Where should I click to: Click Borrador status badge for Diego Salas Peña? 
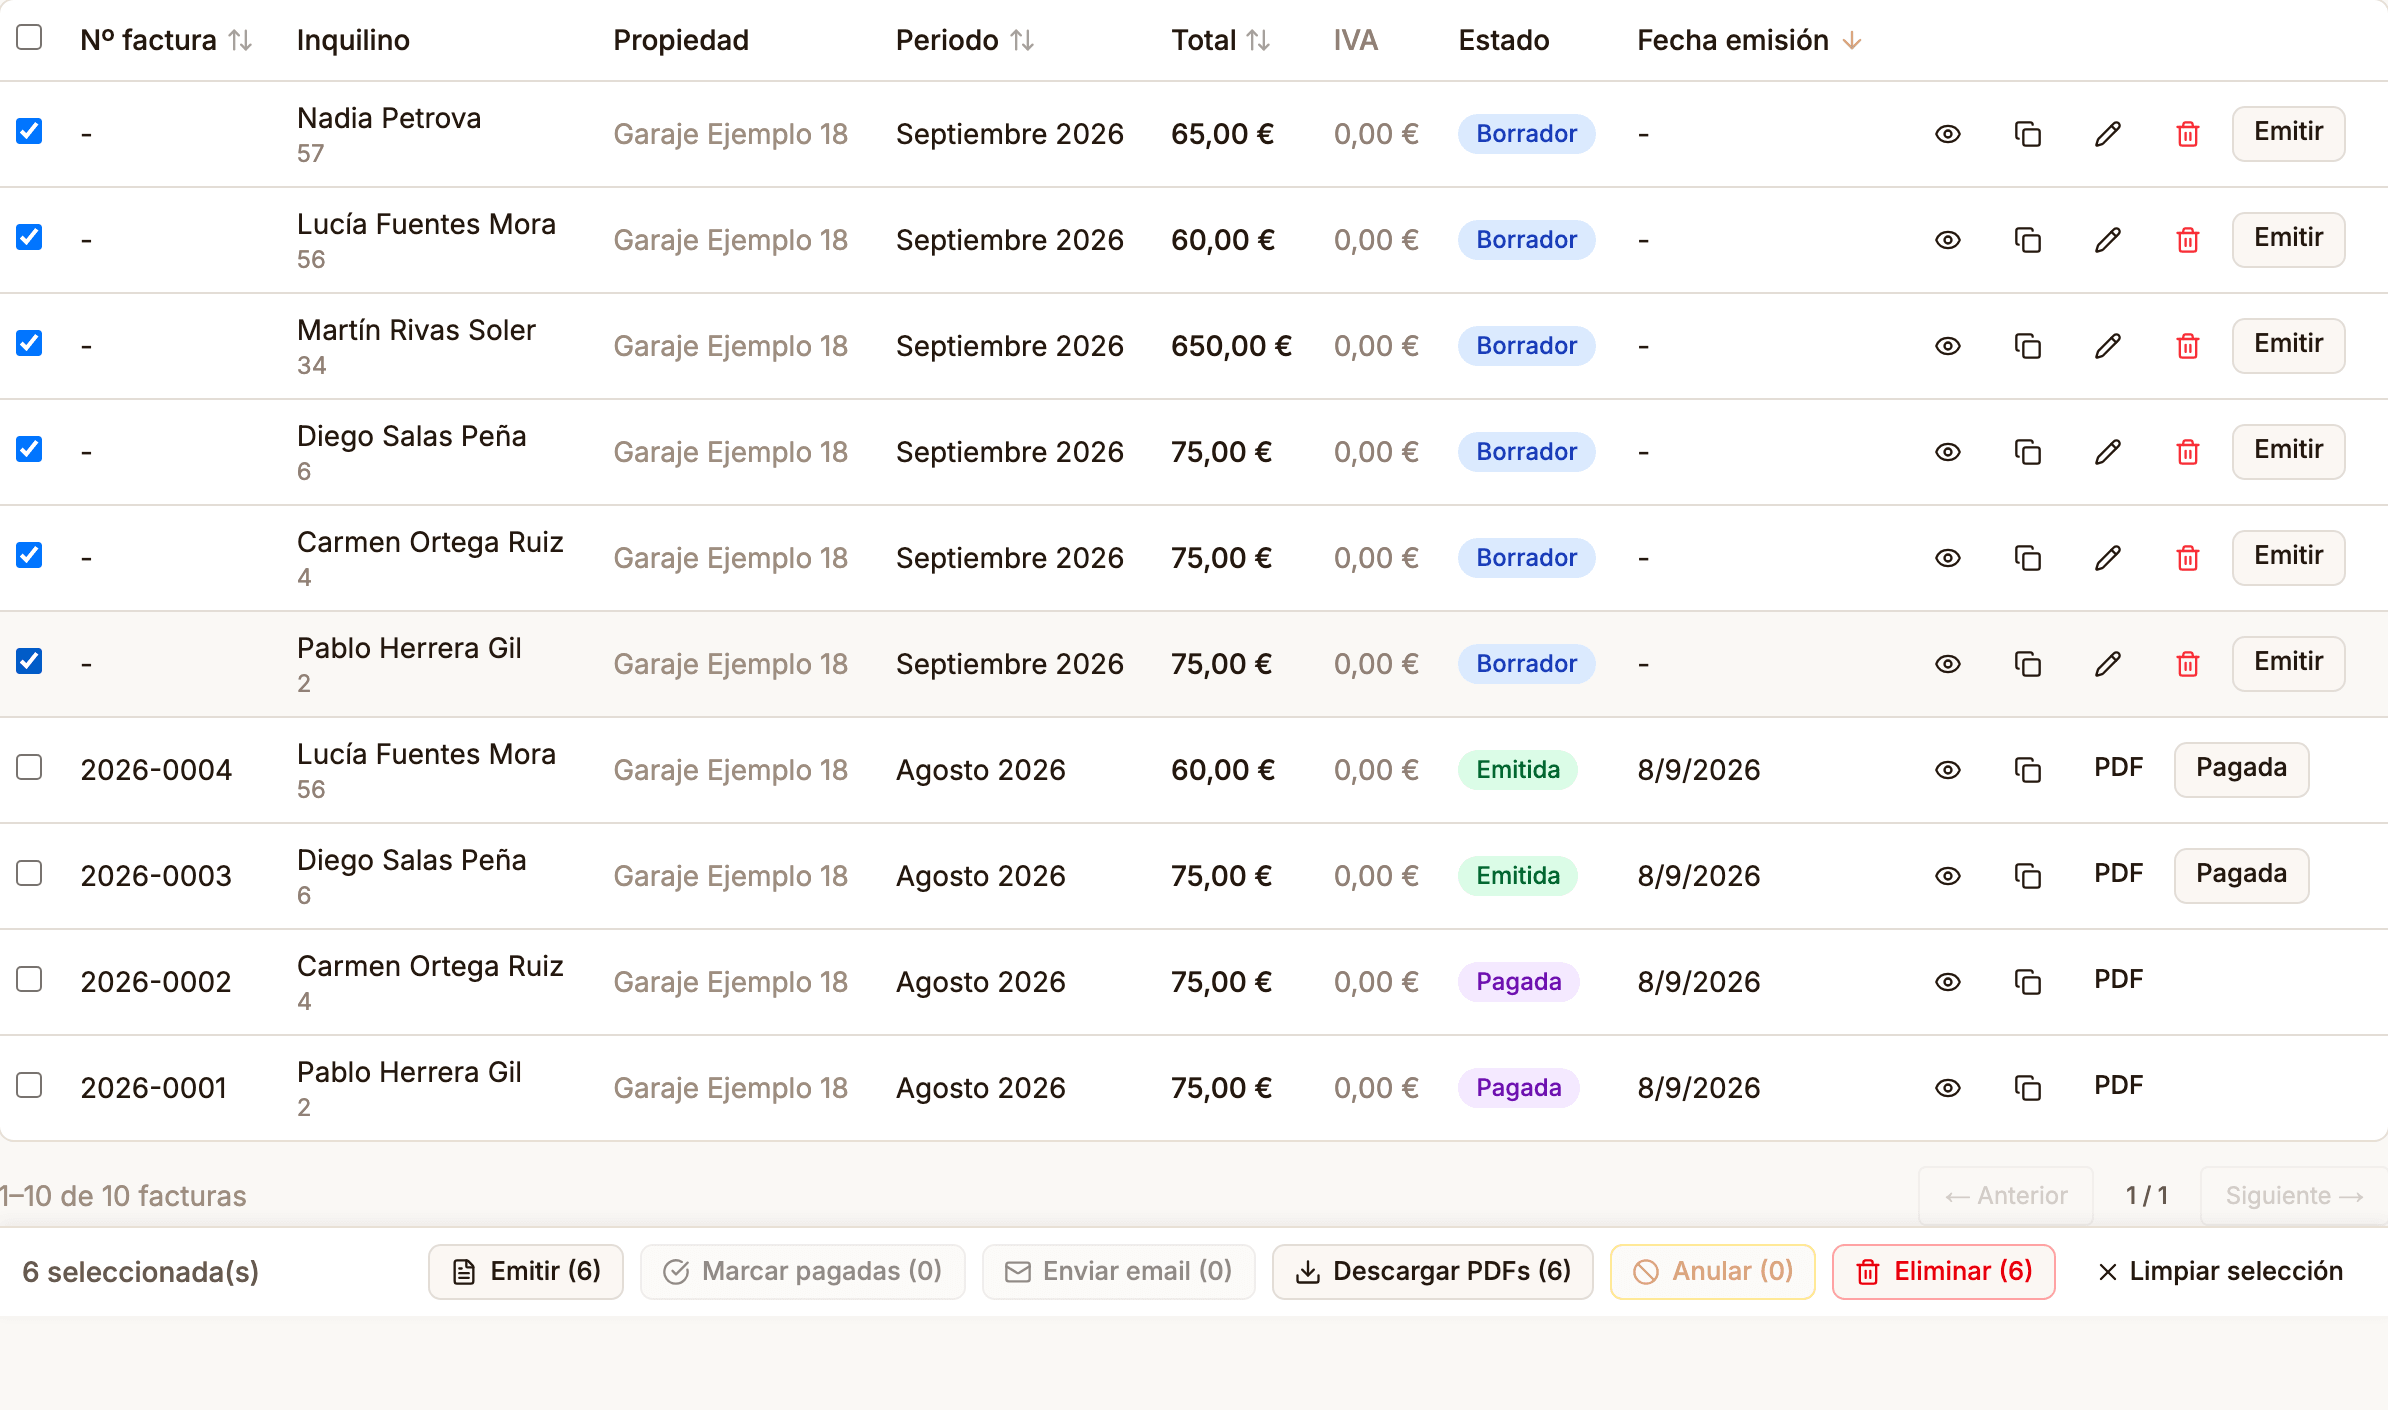pos(1526,452)
